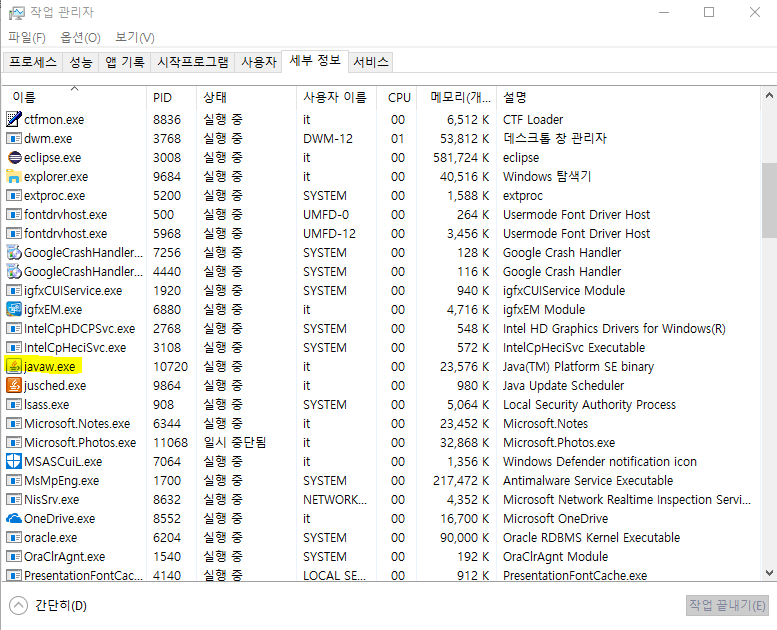Viewport: 777px width, 630px height.
Task: Click the NETWORK... user name cell
Action: click(335, 499)
